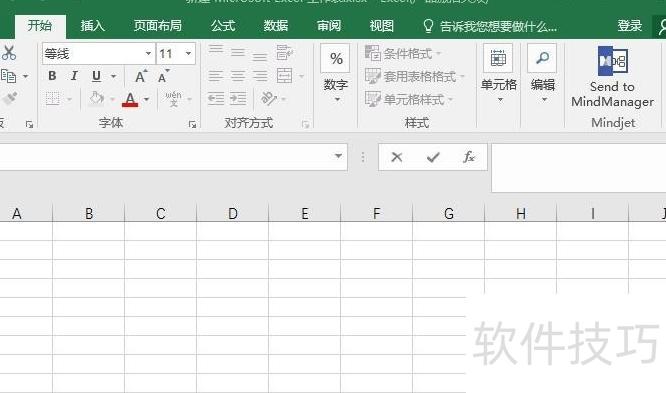Open the underline style dropdown arrow
This screenshot has width=666, height=393.
click(x=113, y=76)
